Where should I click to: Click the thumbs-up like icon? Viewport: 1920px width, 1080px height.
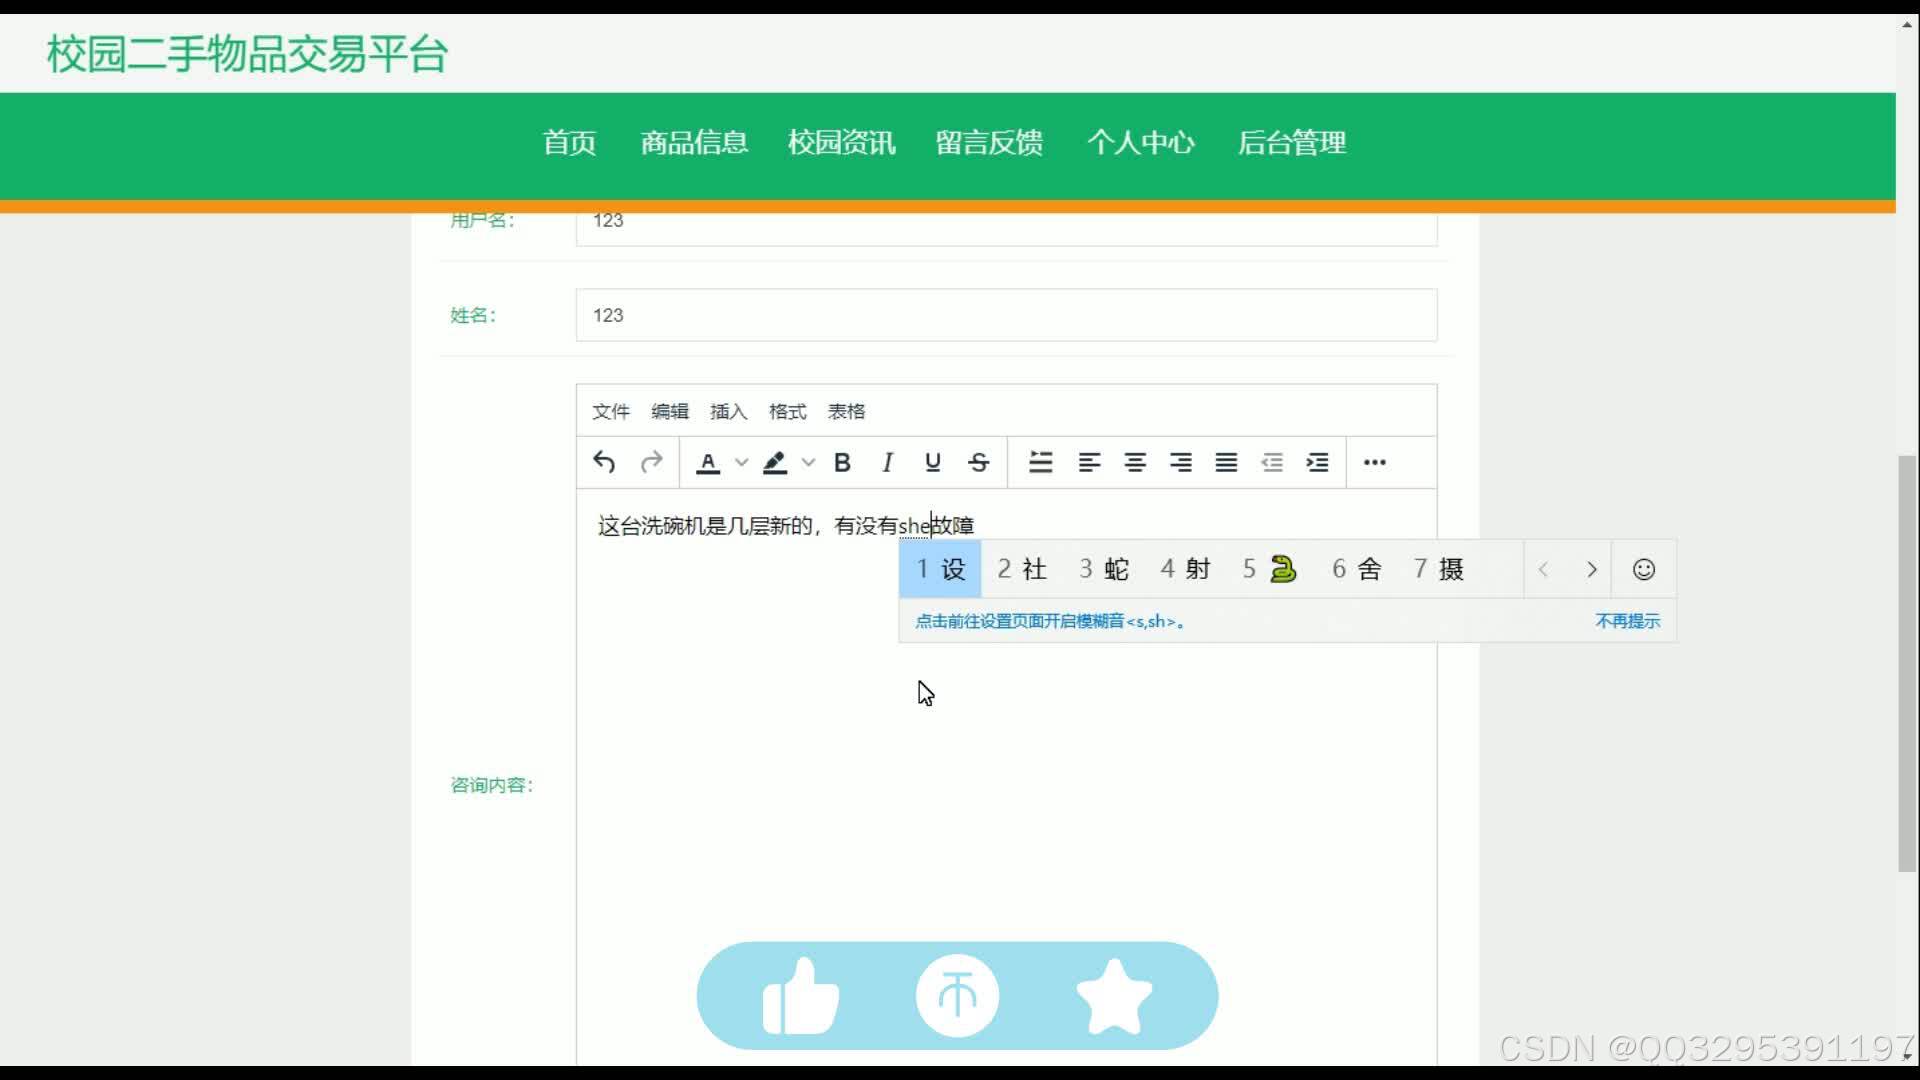point(801,996)
